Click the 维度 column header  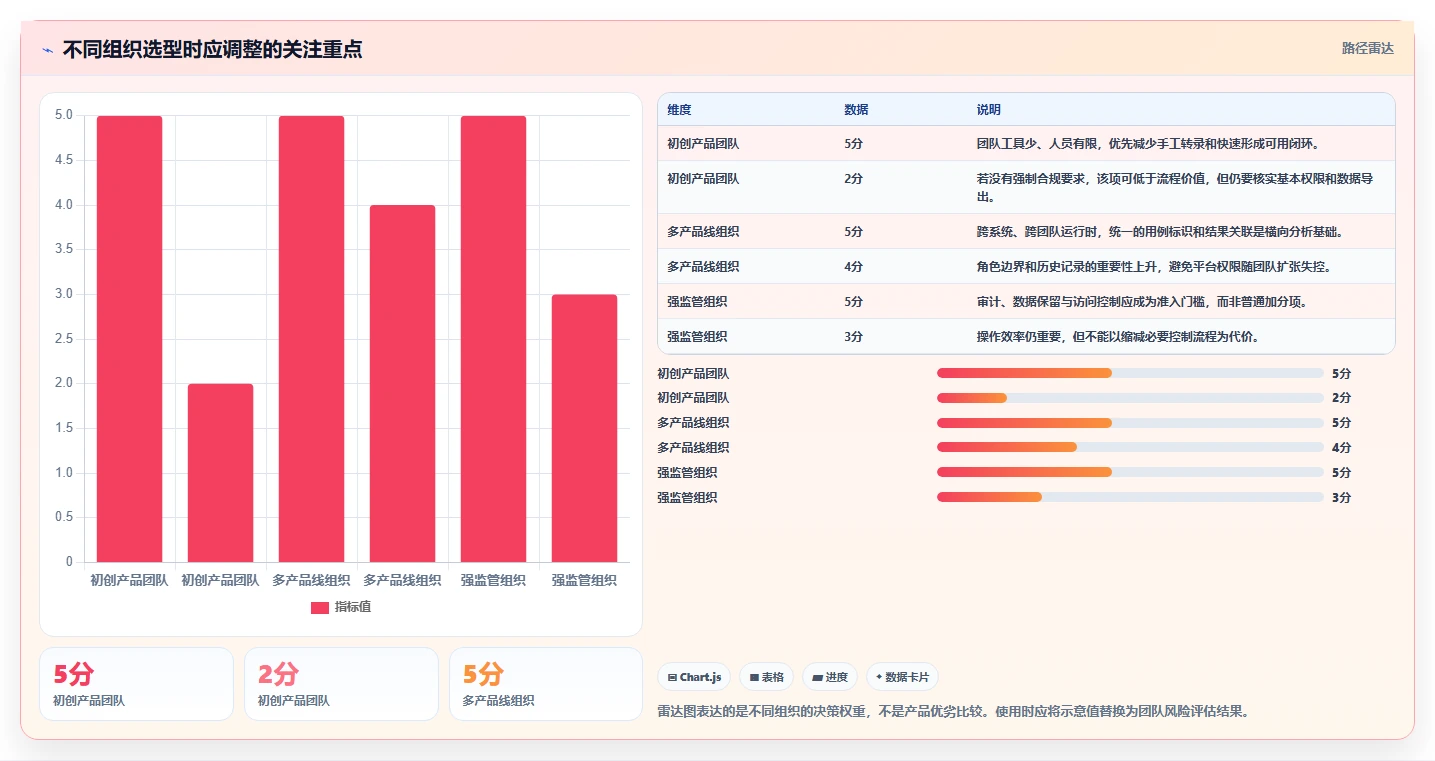click(x=679, y=110)
